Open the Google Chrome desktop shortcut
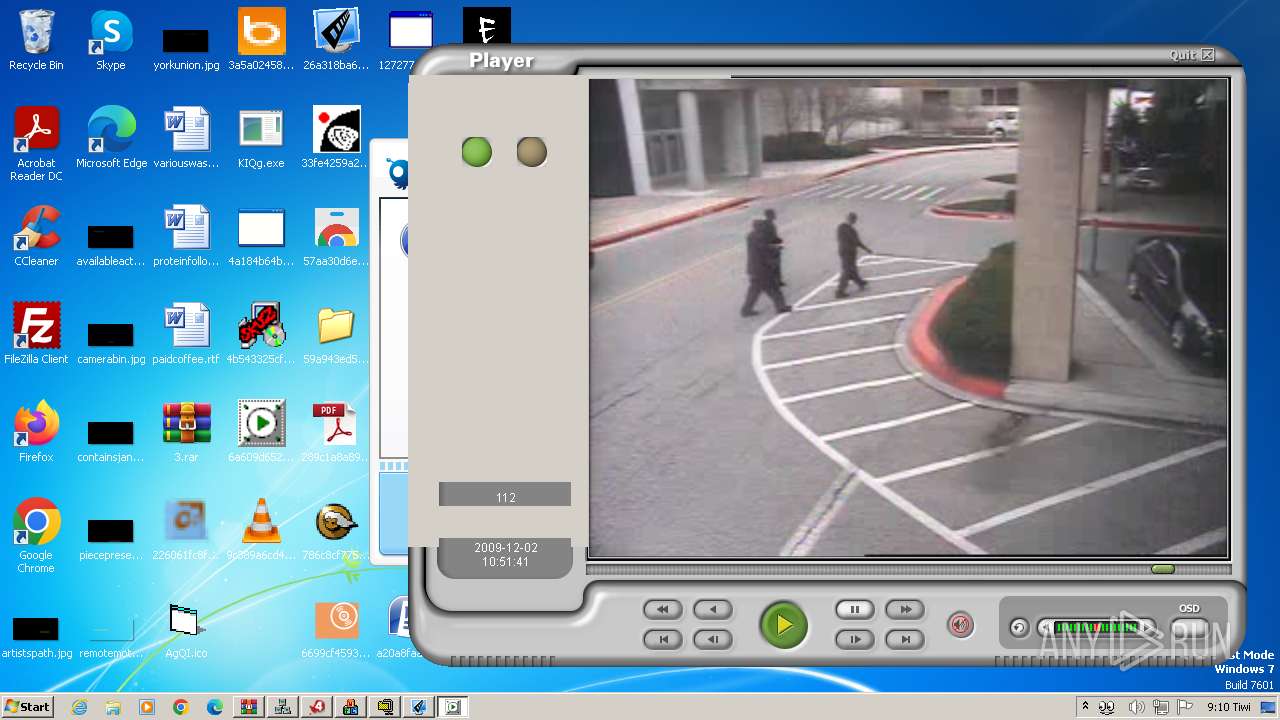This screenshot has width=1280, height=720. coord(36,536)
